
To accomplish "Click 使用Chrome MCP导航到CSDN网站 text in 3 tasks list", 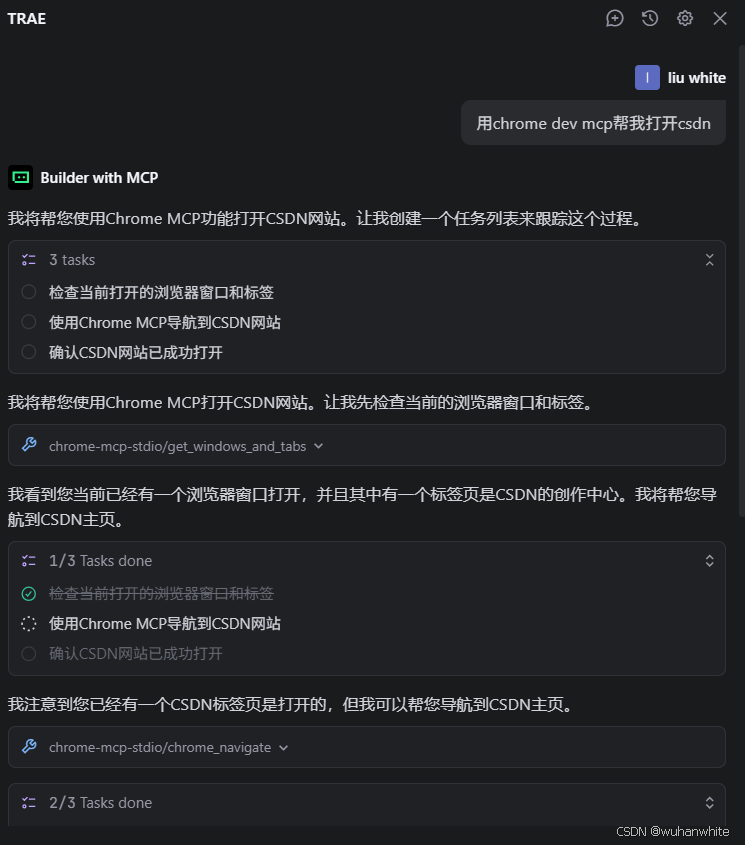I will (164, 322).
